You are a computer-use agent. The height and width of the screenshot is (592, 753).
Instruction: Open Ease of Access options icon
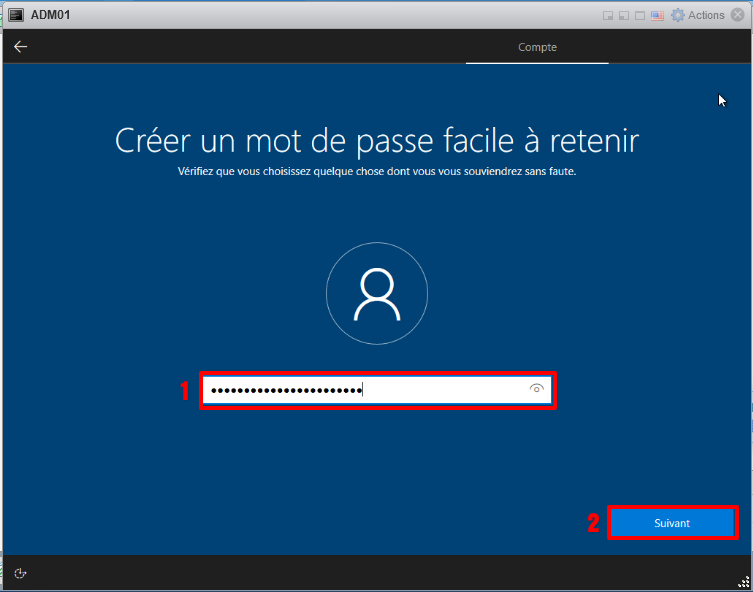(20, 573)
